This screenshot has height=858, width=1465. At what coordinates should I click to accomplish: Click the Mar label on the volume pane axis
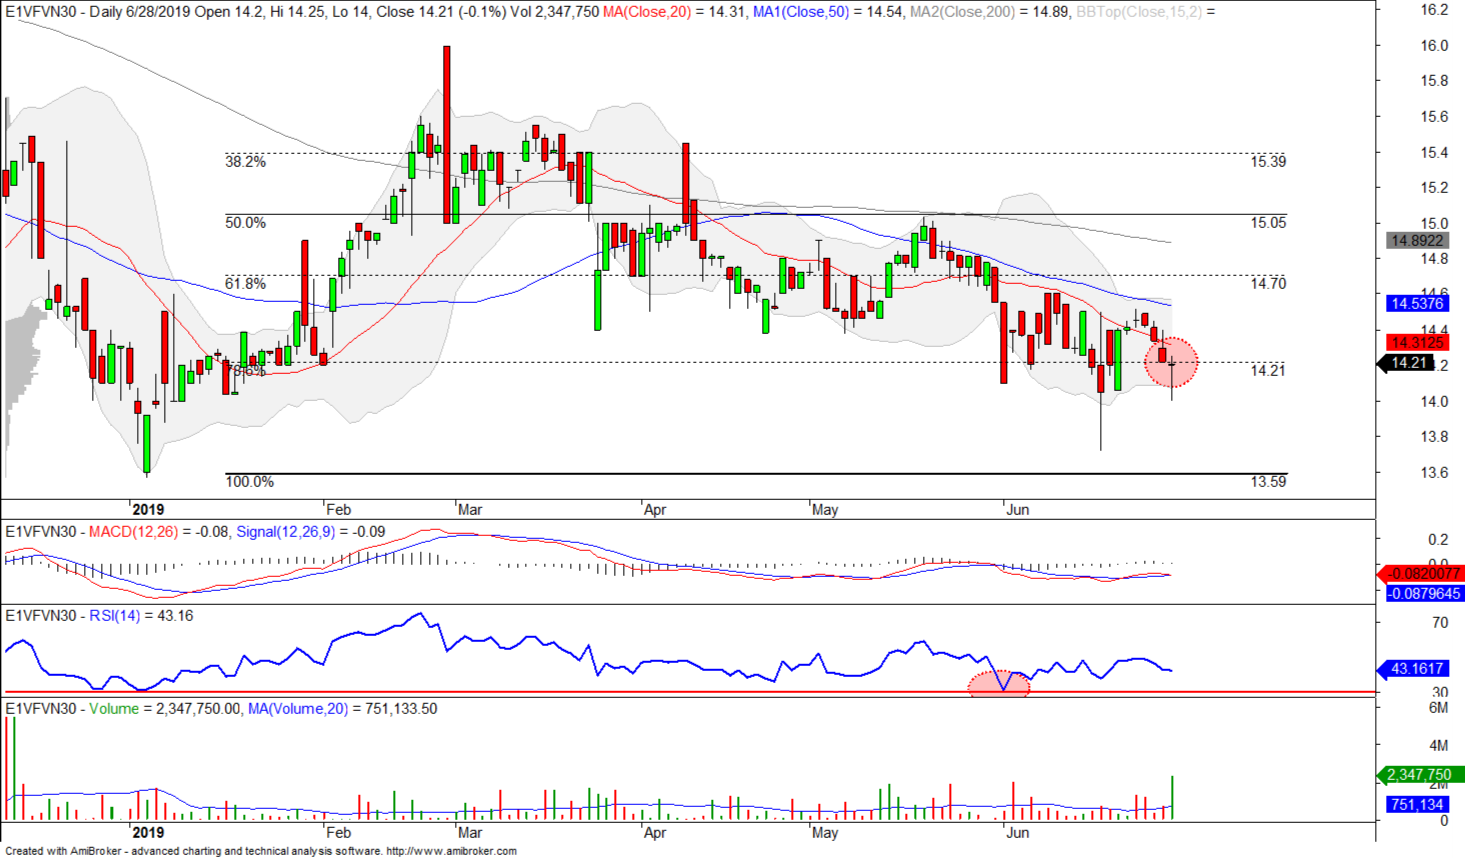[470, 832]
